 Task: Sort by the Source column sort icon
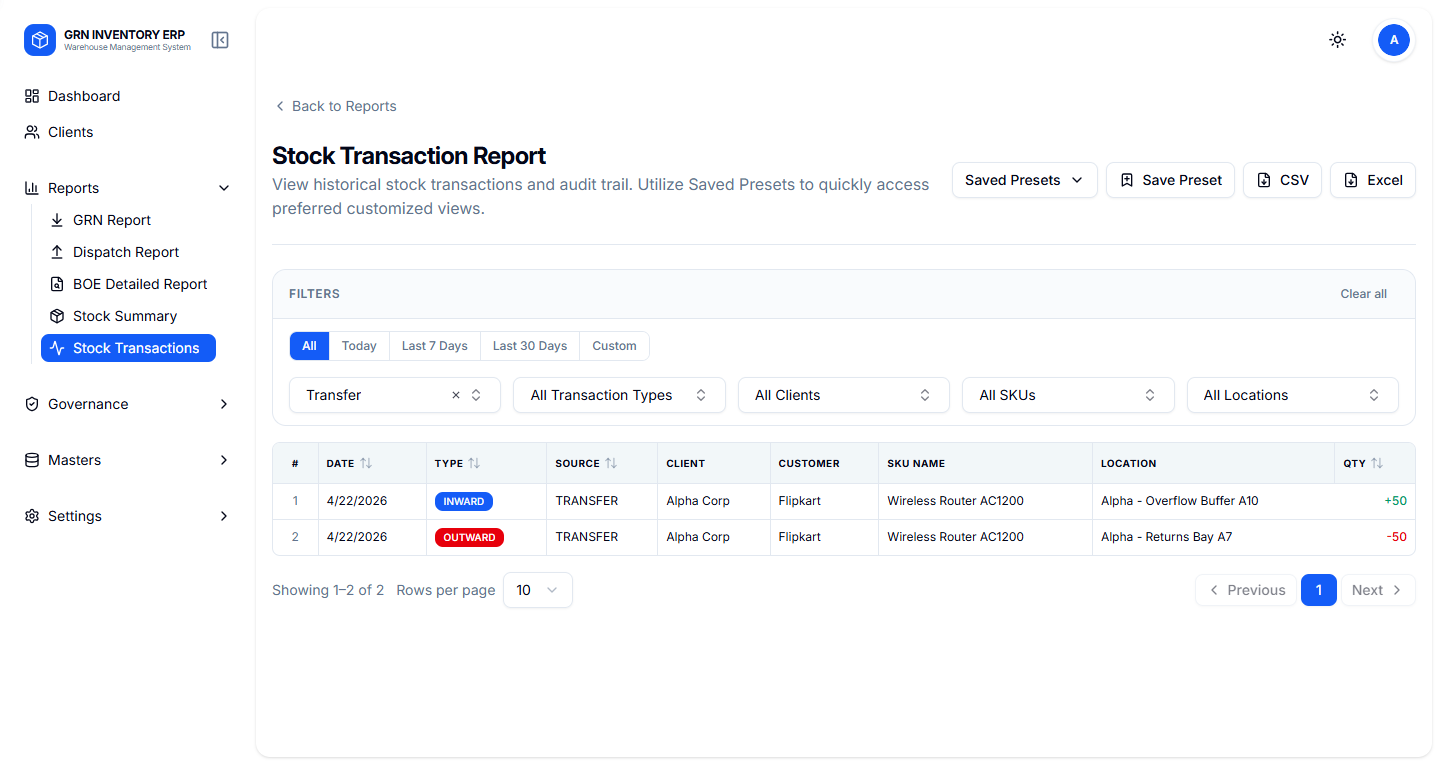coord(611,463)
